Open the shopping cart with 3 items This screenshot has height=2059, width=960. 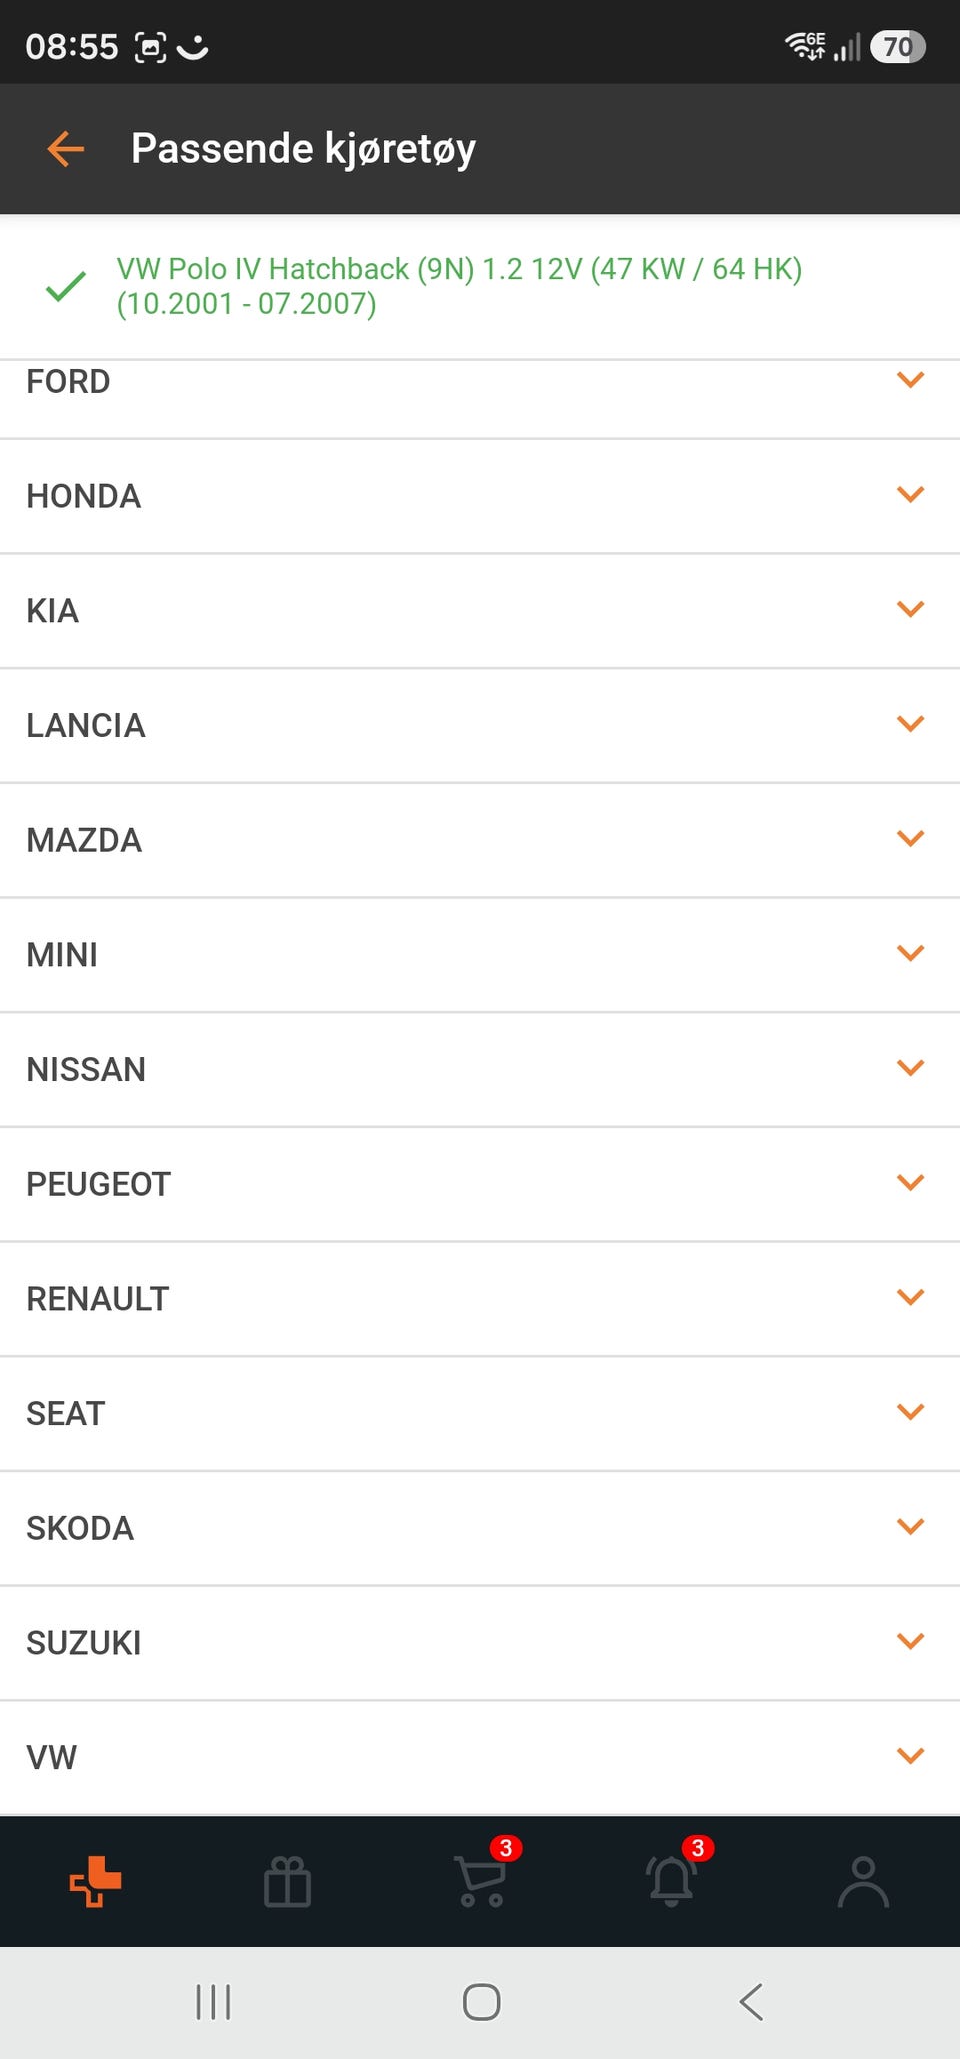(482, 1880)
